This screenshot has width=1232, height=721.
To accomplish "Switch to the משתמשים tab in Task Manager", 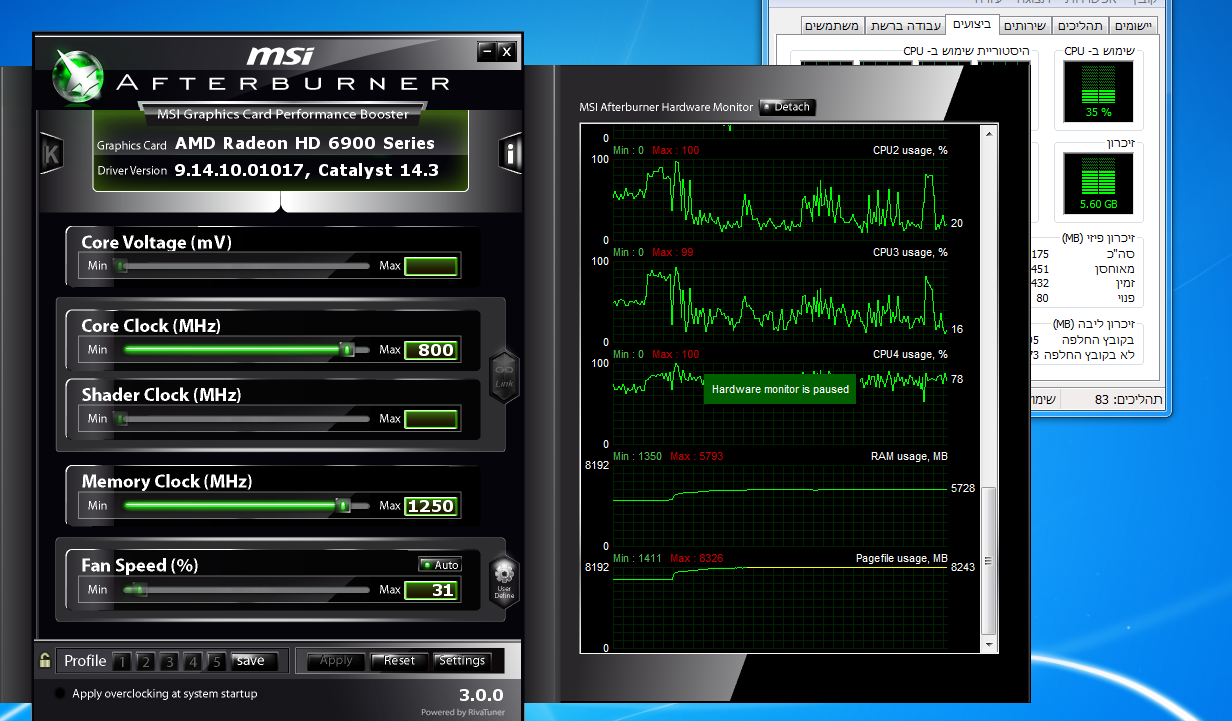I will [x=833, y=26].
